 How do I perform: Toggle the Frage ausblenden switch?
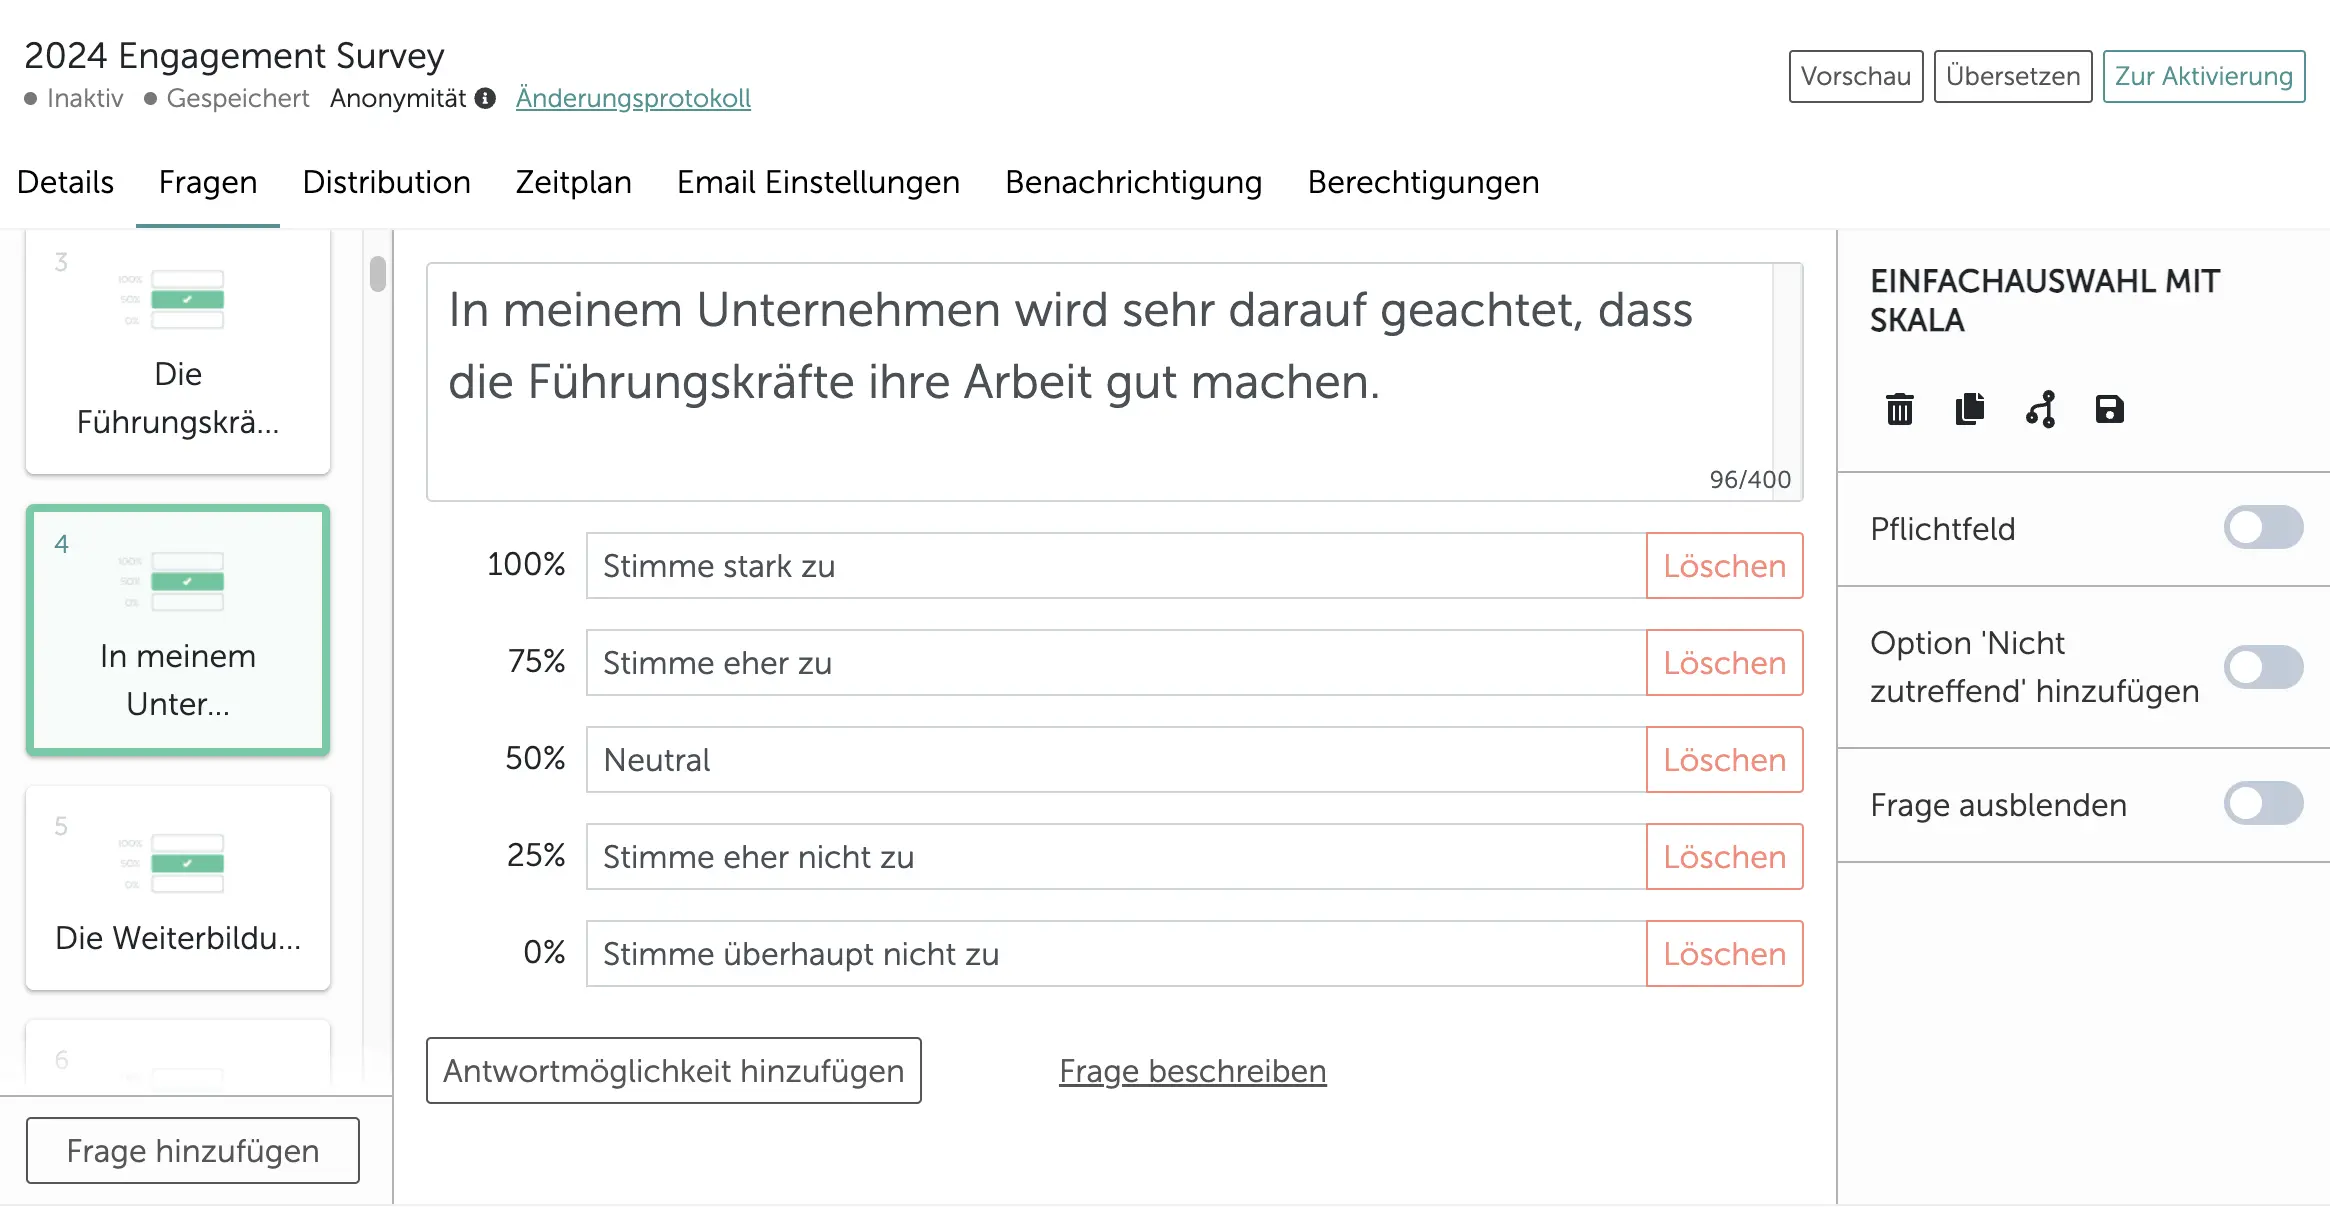pyautogui.click(x=2262, y=804)
